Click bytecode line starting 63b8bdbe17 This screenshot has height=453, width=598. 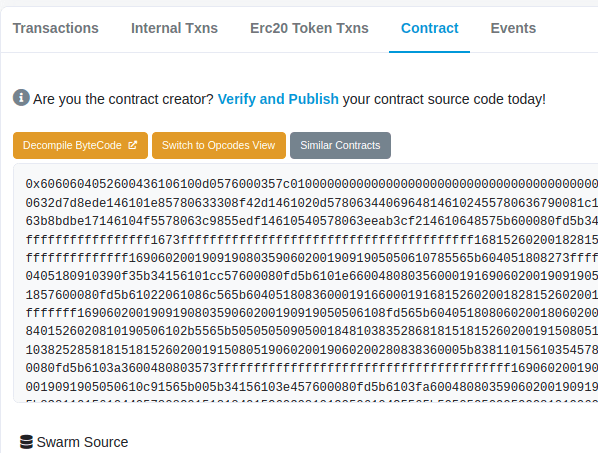(x=312, y=221)
